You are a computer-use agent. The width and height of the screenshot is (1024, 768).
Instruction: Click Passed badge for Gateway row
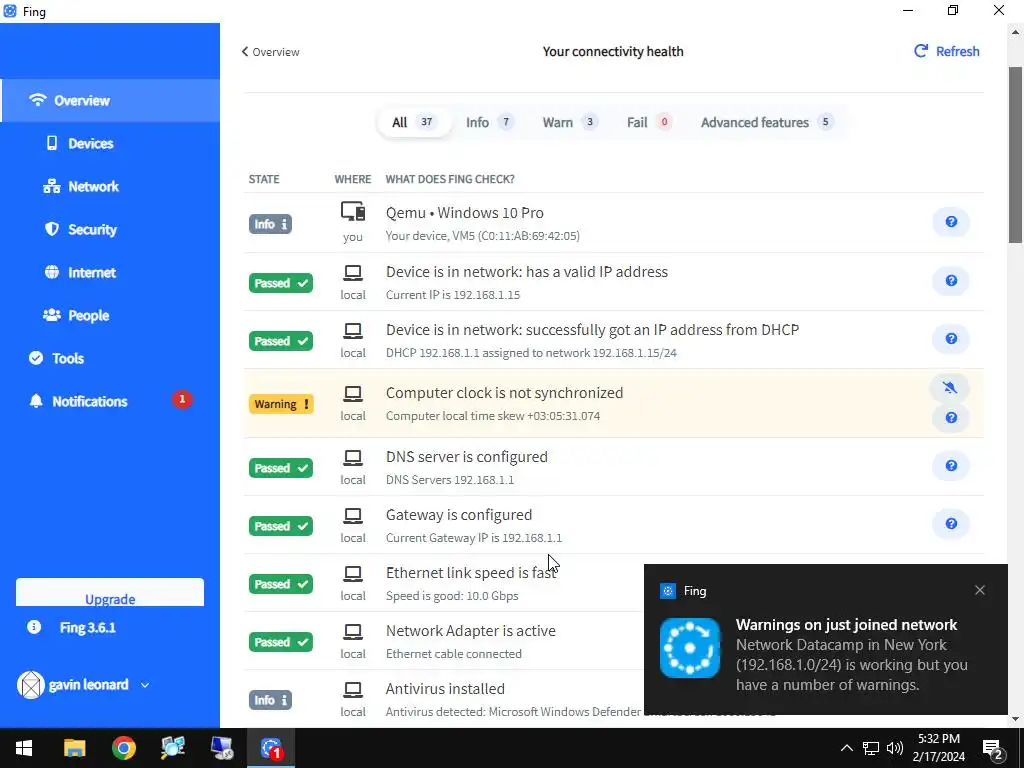click(281, 526)
